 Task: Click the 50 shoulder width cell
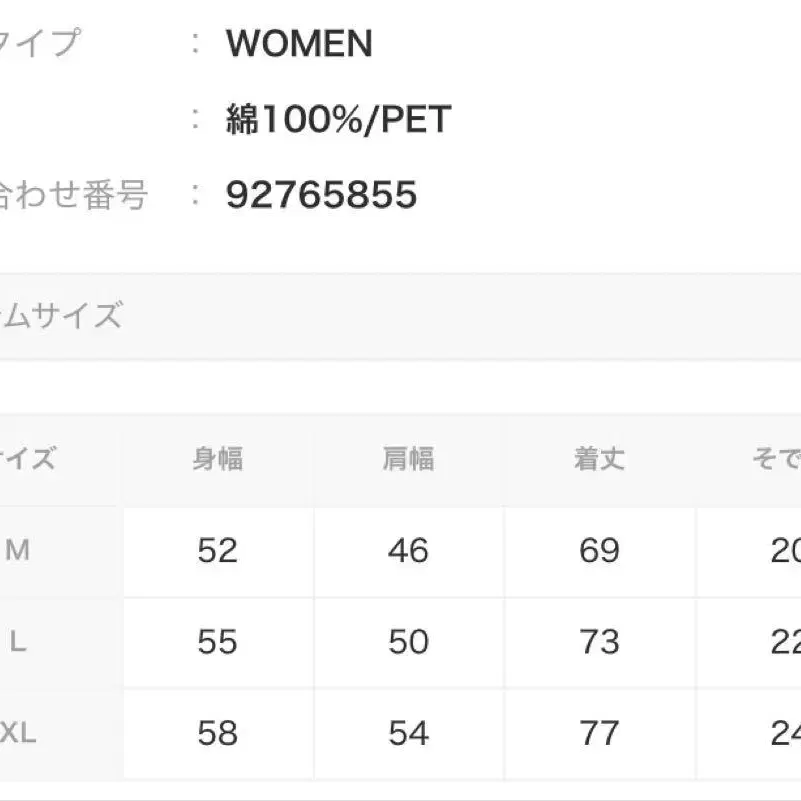[x=408, y=642]
